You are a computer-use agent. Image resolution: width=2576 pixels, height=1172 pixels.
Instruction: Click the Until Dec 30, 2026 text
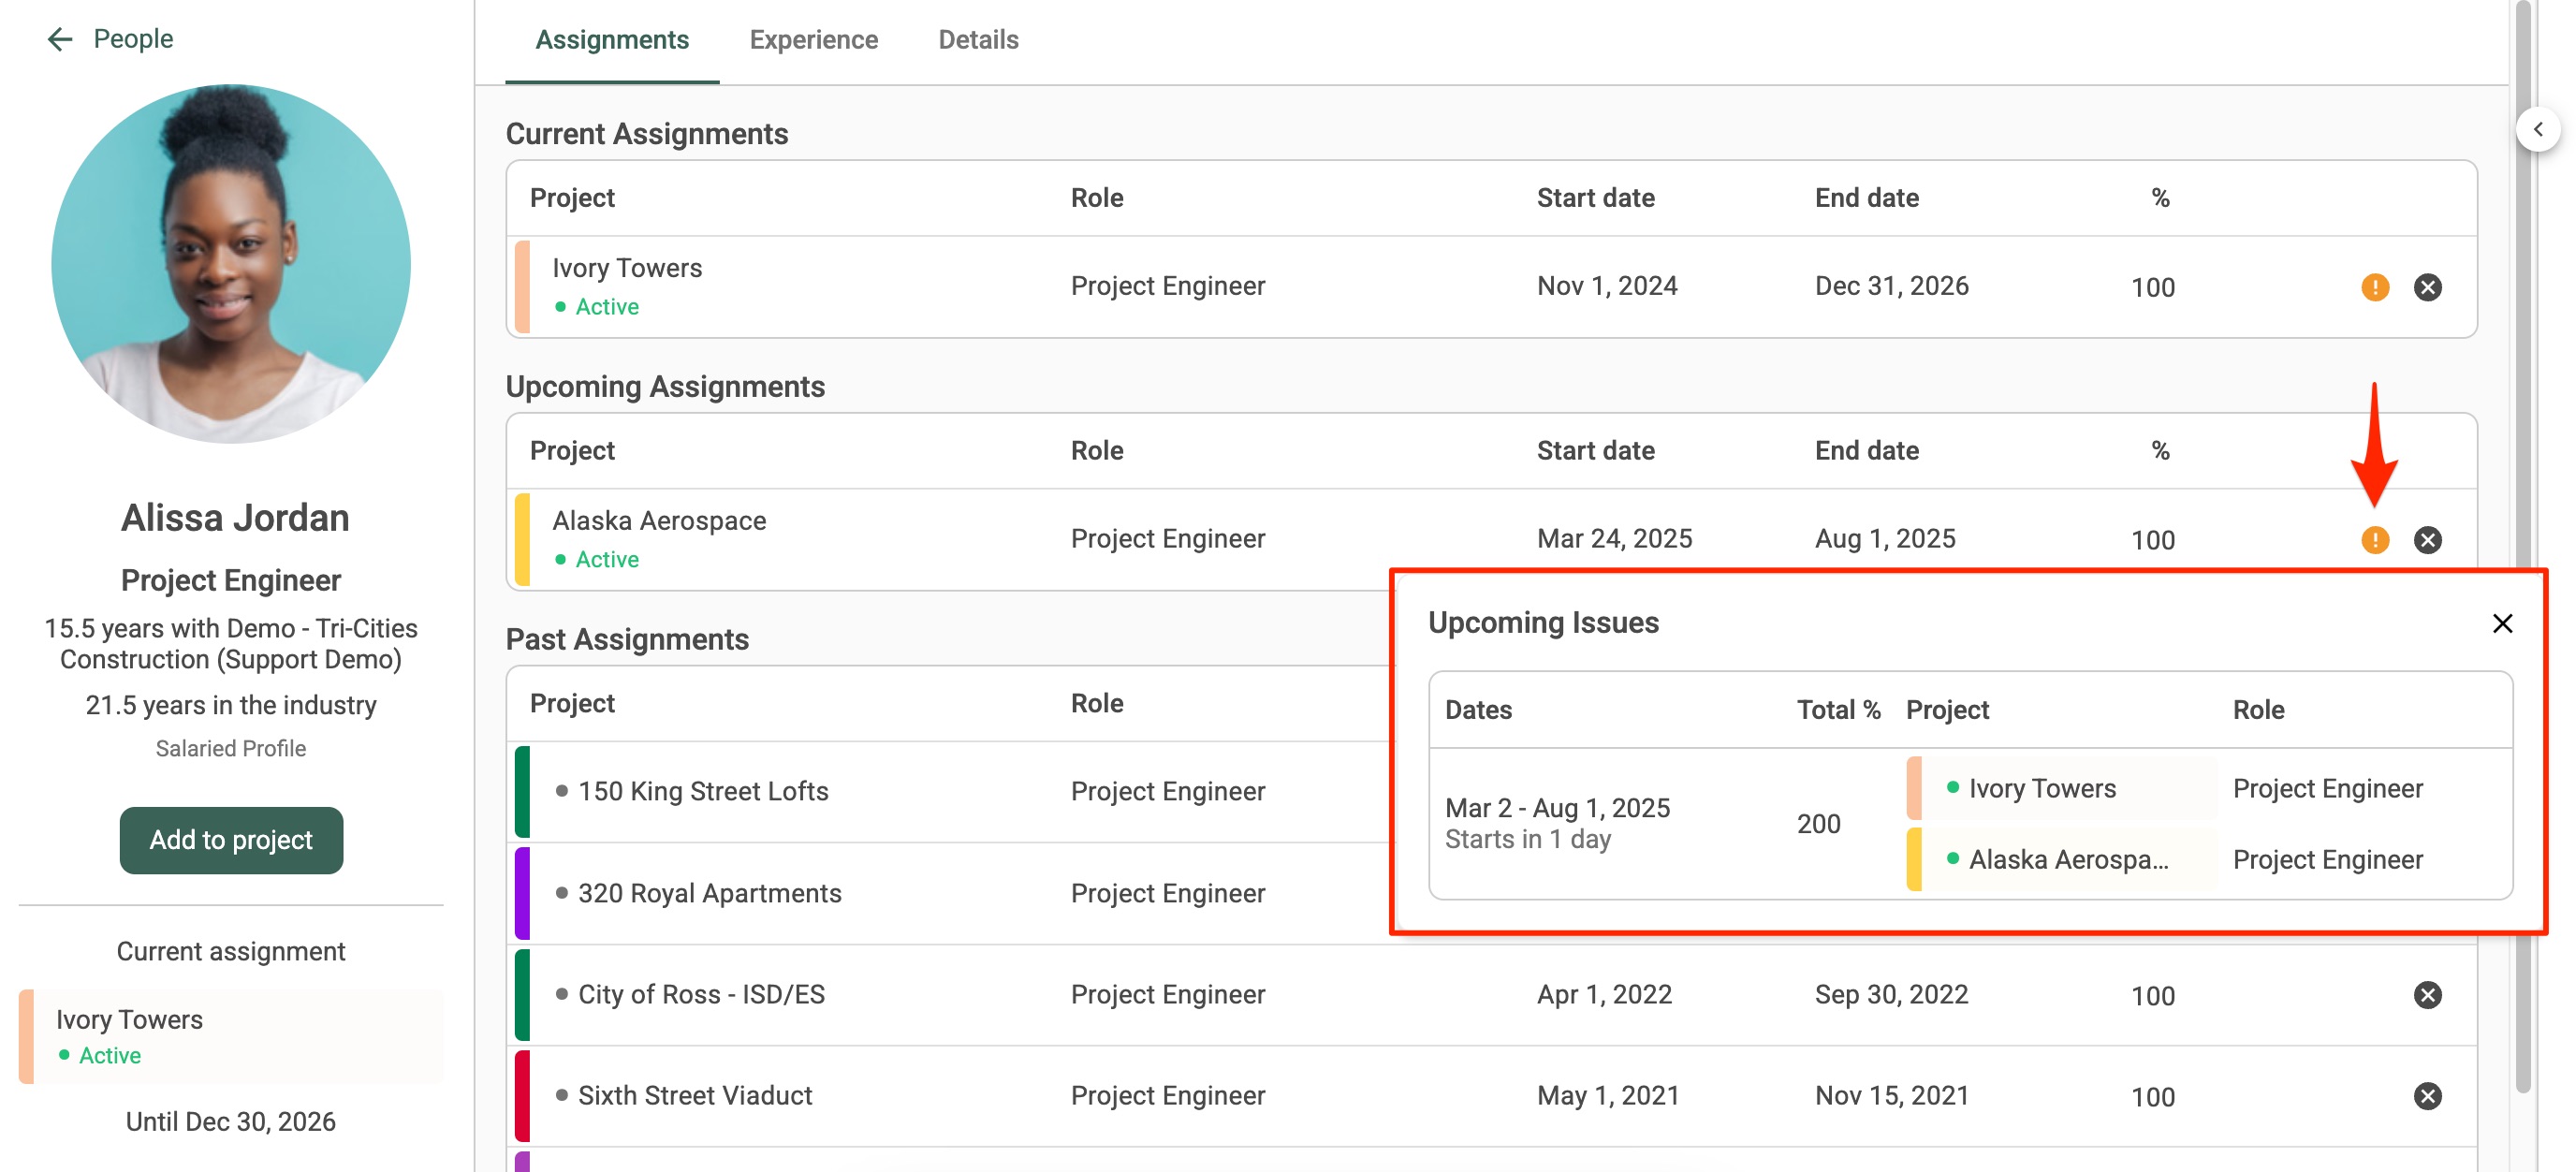pos(231,1121)
